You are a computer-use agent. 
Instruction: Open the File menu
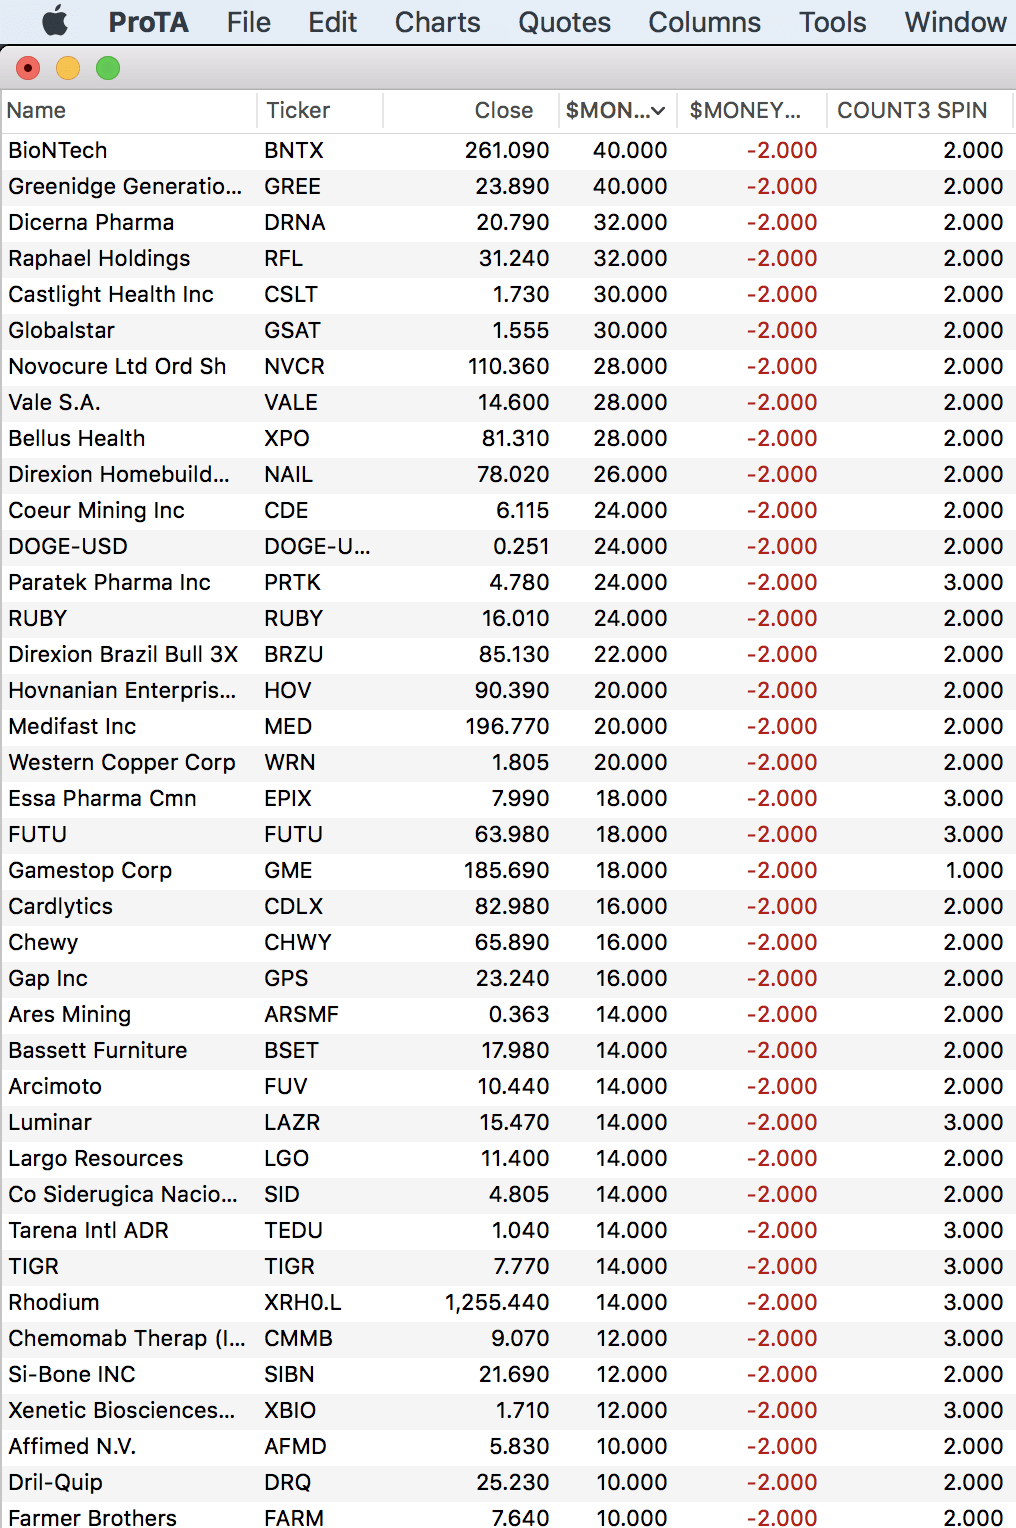248,22
